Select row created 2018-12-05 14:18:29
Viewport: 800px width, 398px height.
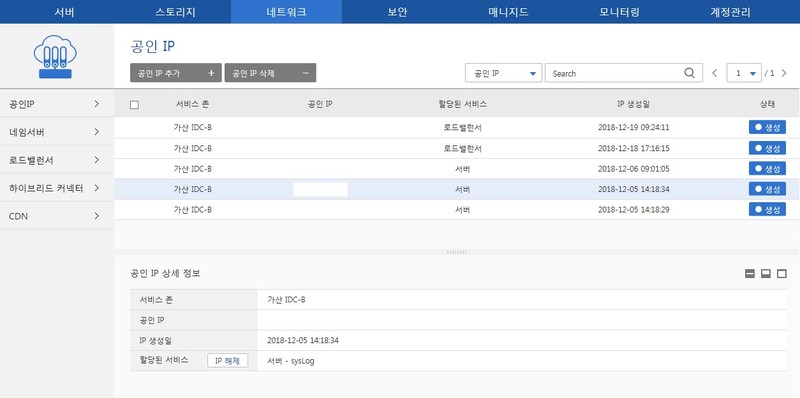pos(457,210)
